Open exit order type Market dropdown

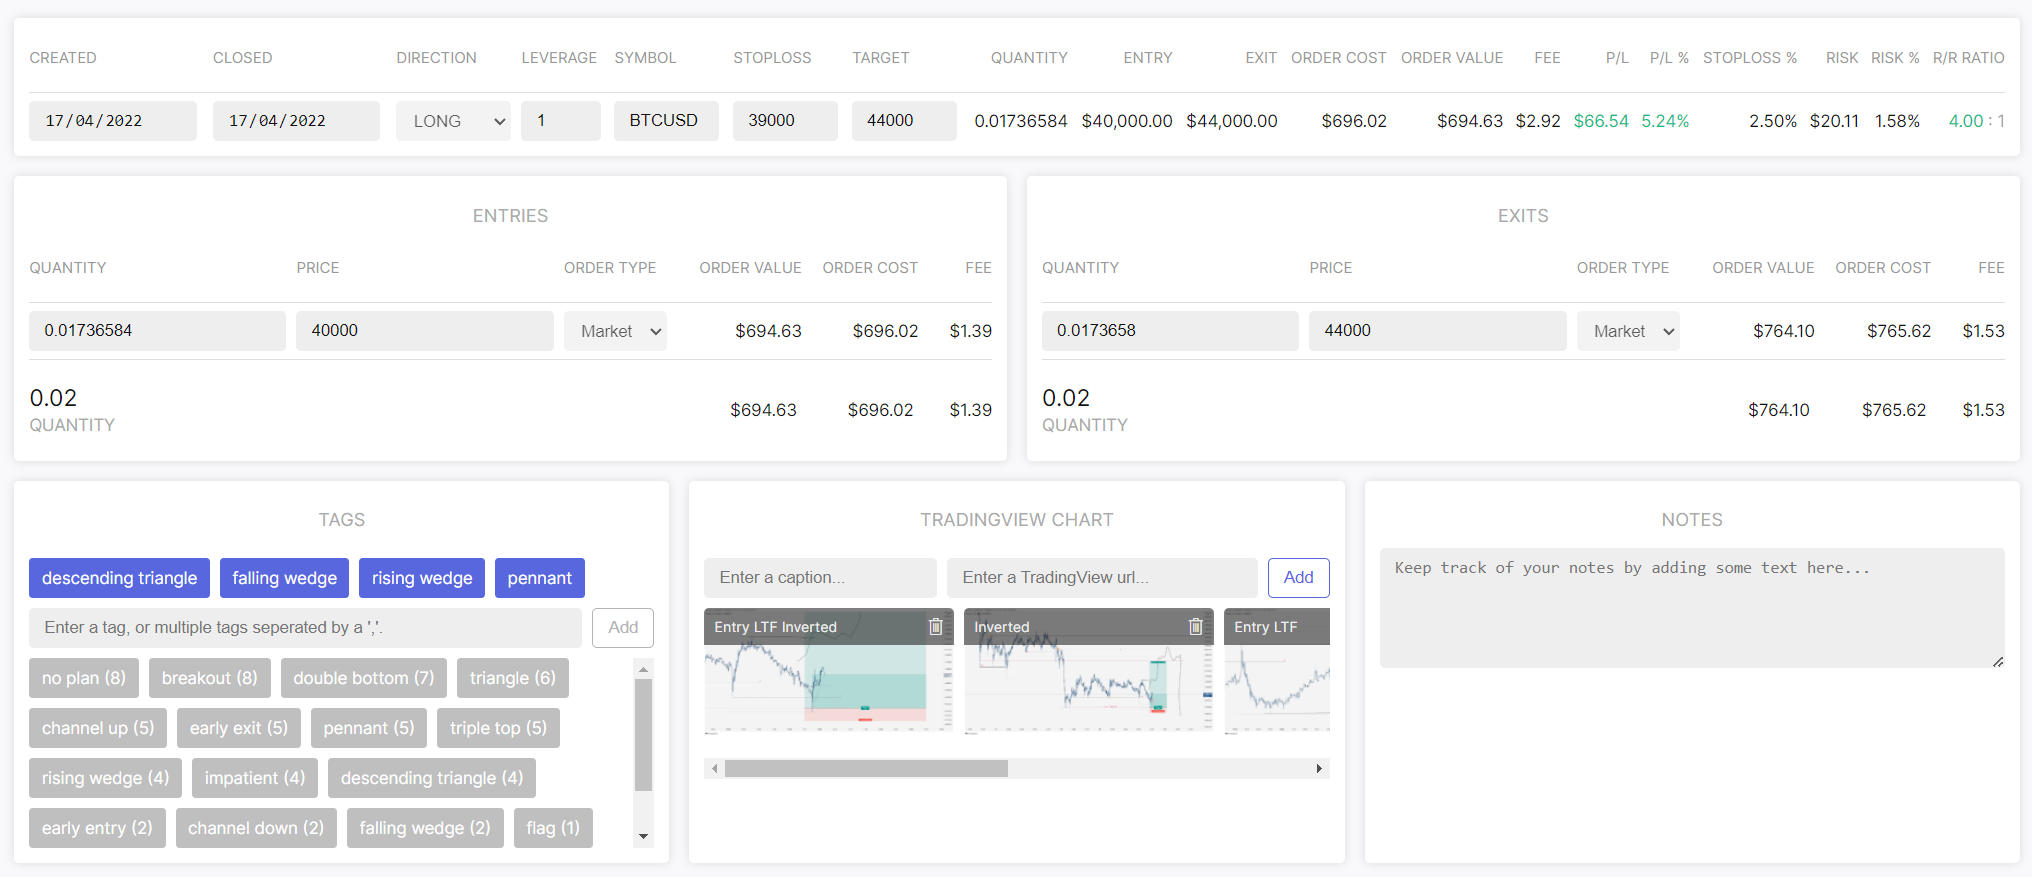pos(1628,331)
